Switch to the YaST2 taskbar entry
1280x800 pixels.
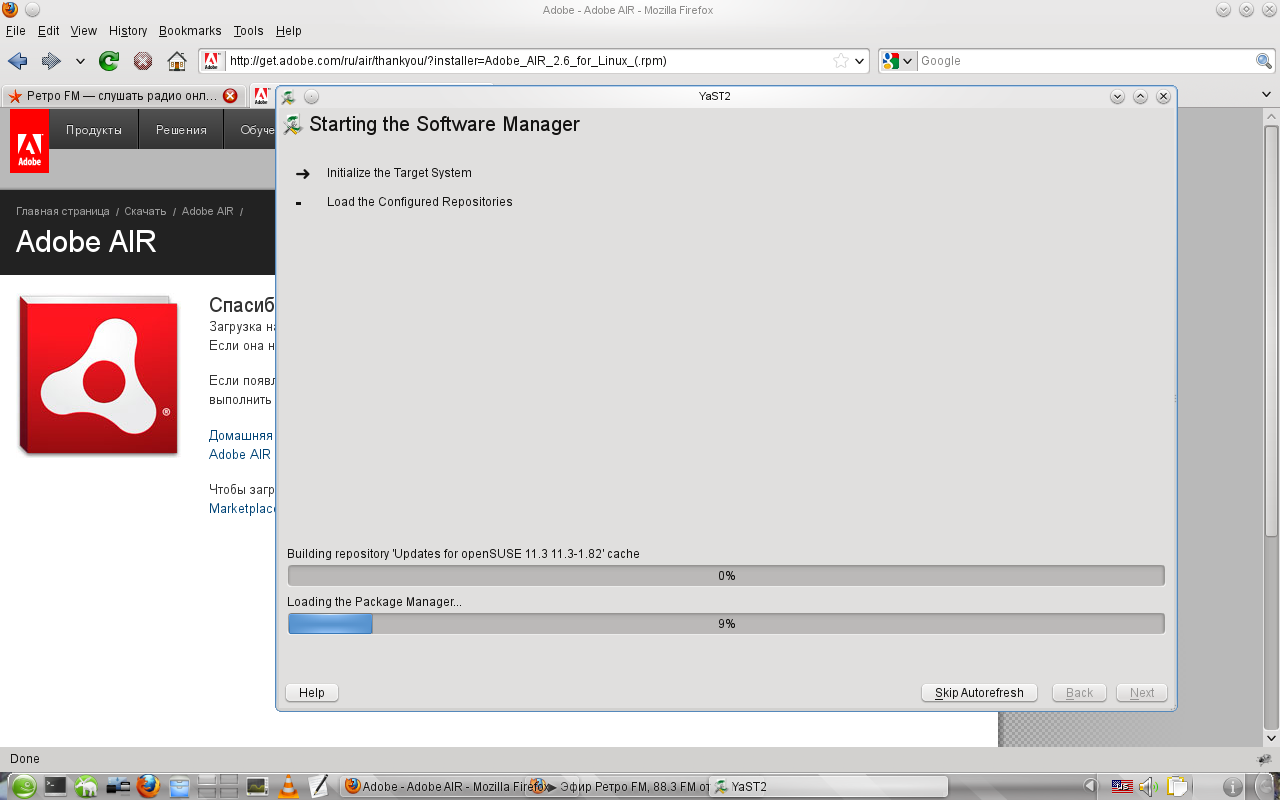828,786
